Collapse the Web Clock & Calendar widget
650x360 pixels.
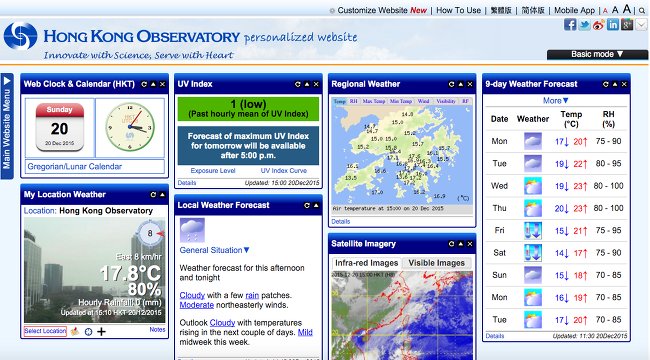coord(153,84)
